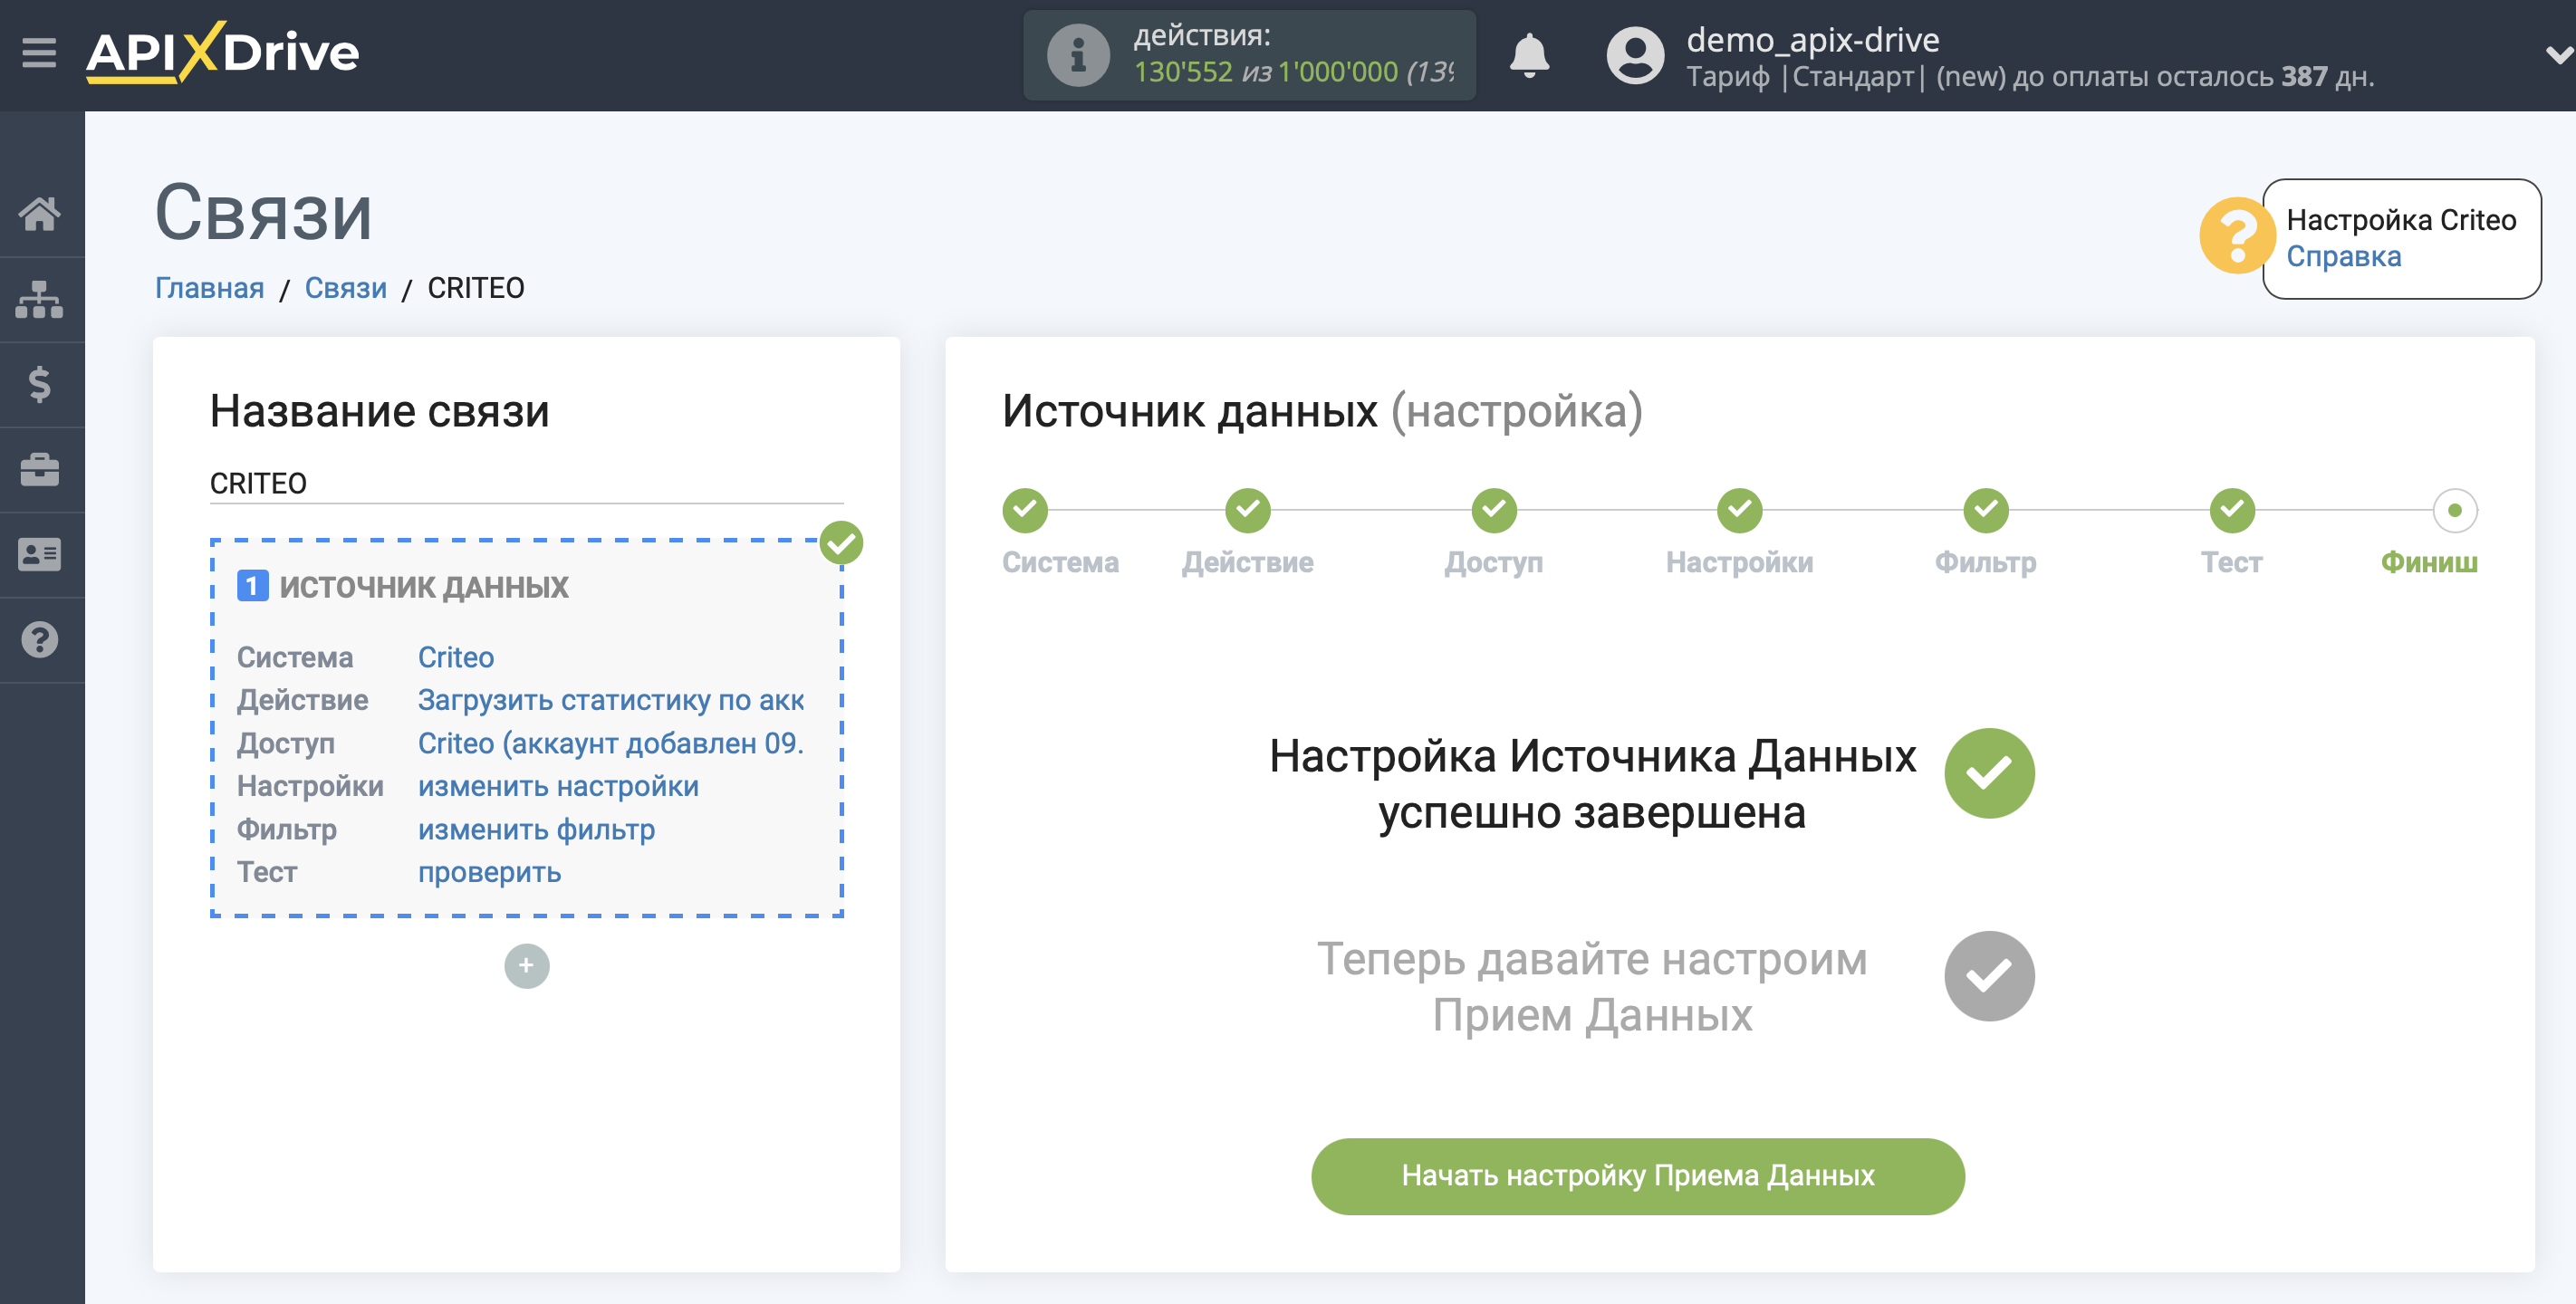This screenshot has width=2576, height=1304.
Task: Click изменить настройки link
Action: tap(558, 786)
